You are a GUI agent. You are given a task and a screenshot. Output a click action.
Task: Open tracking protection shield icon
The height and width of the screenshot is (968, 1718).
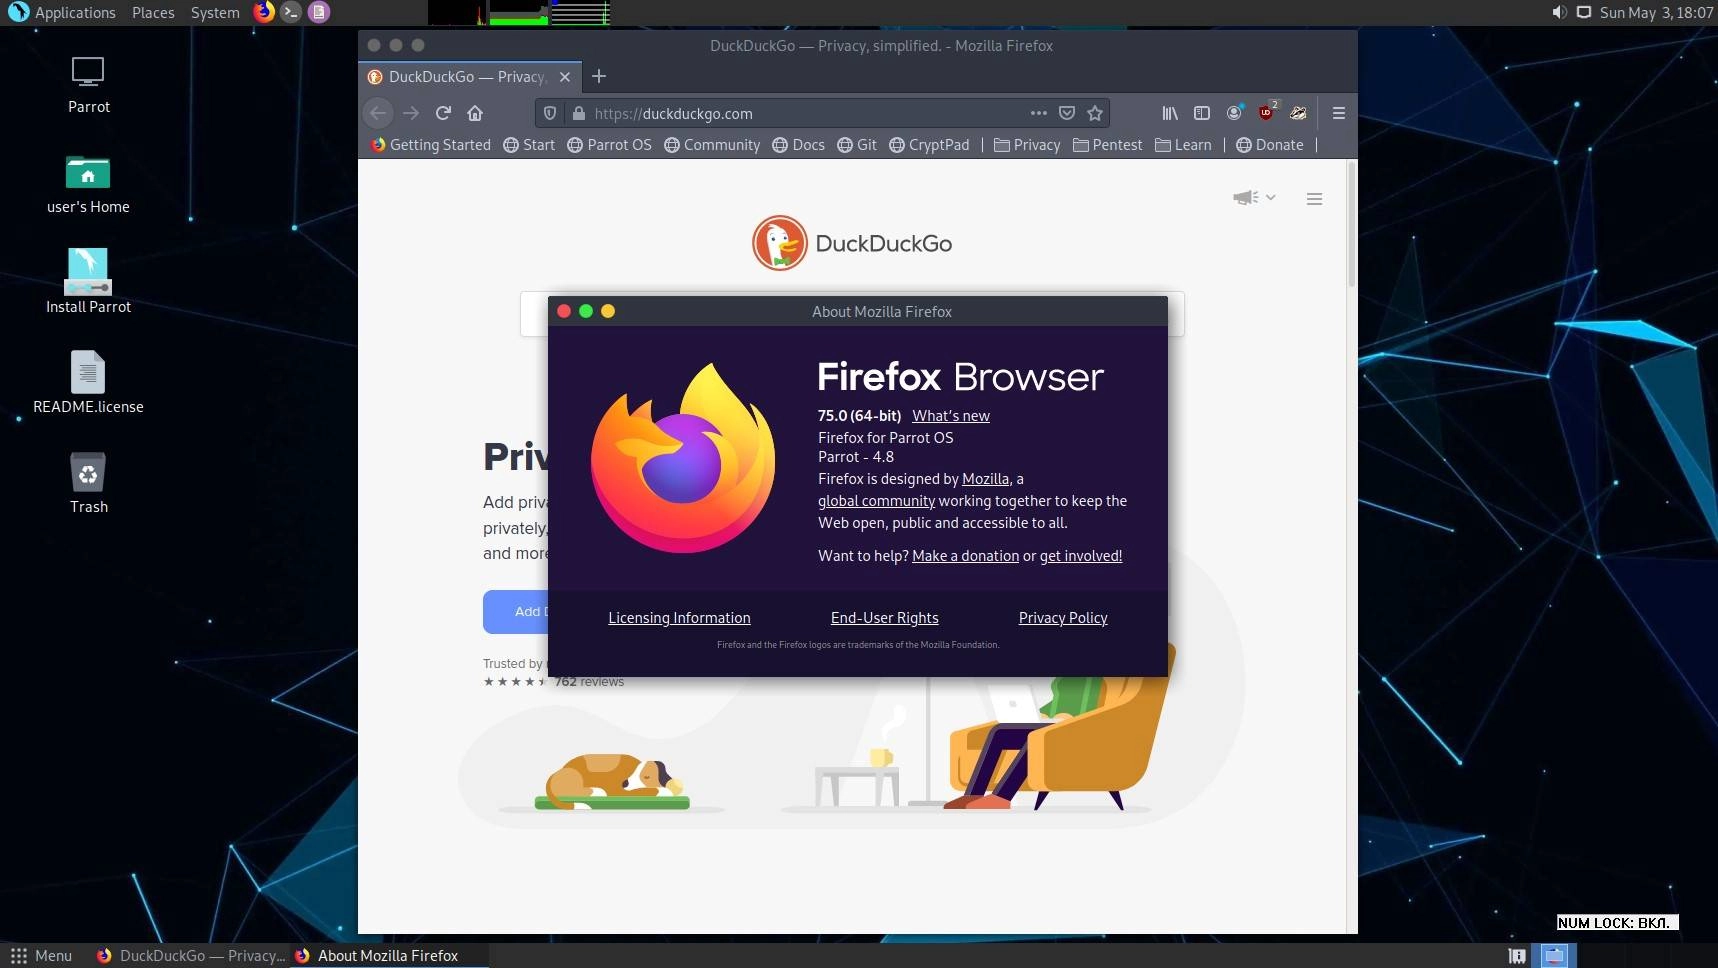pos(549,113)
